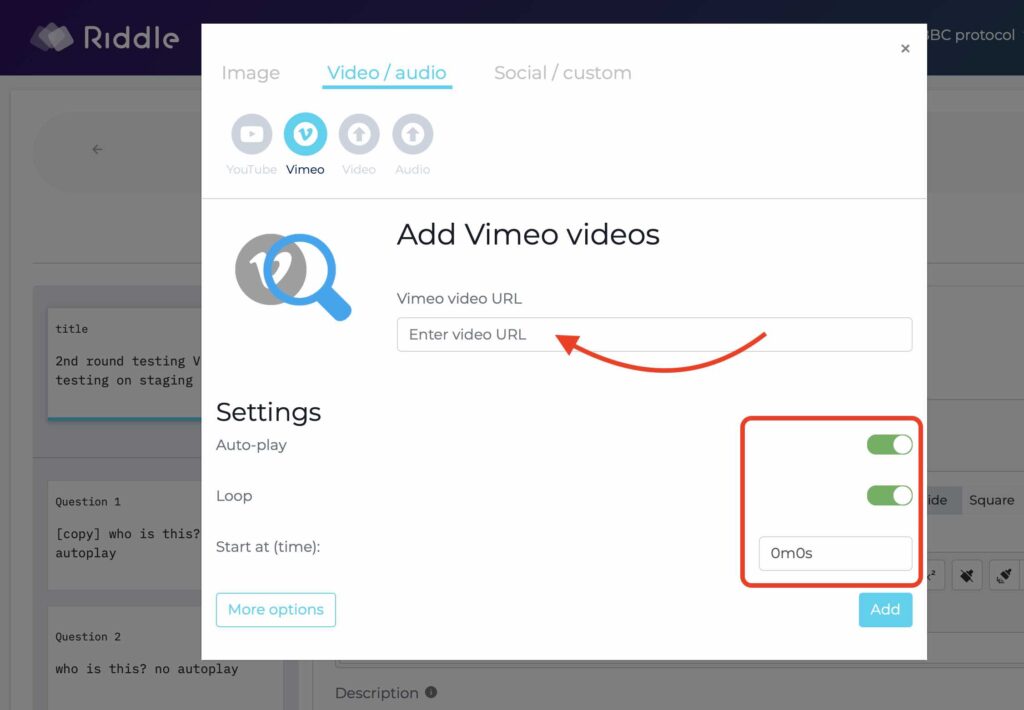Choose the Video upload icon
1024x710 pixels.
(x=359, y=135)
